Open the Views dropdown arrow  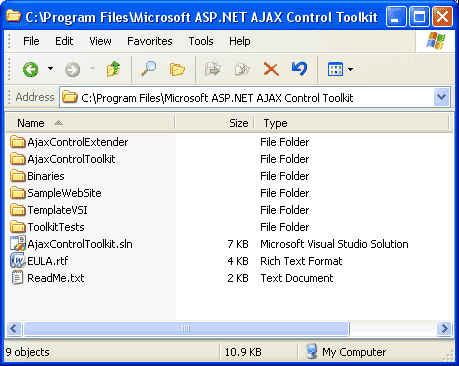pos(350,69)
